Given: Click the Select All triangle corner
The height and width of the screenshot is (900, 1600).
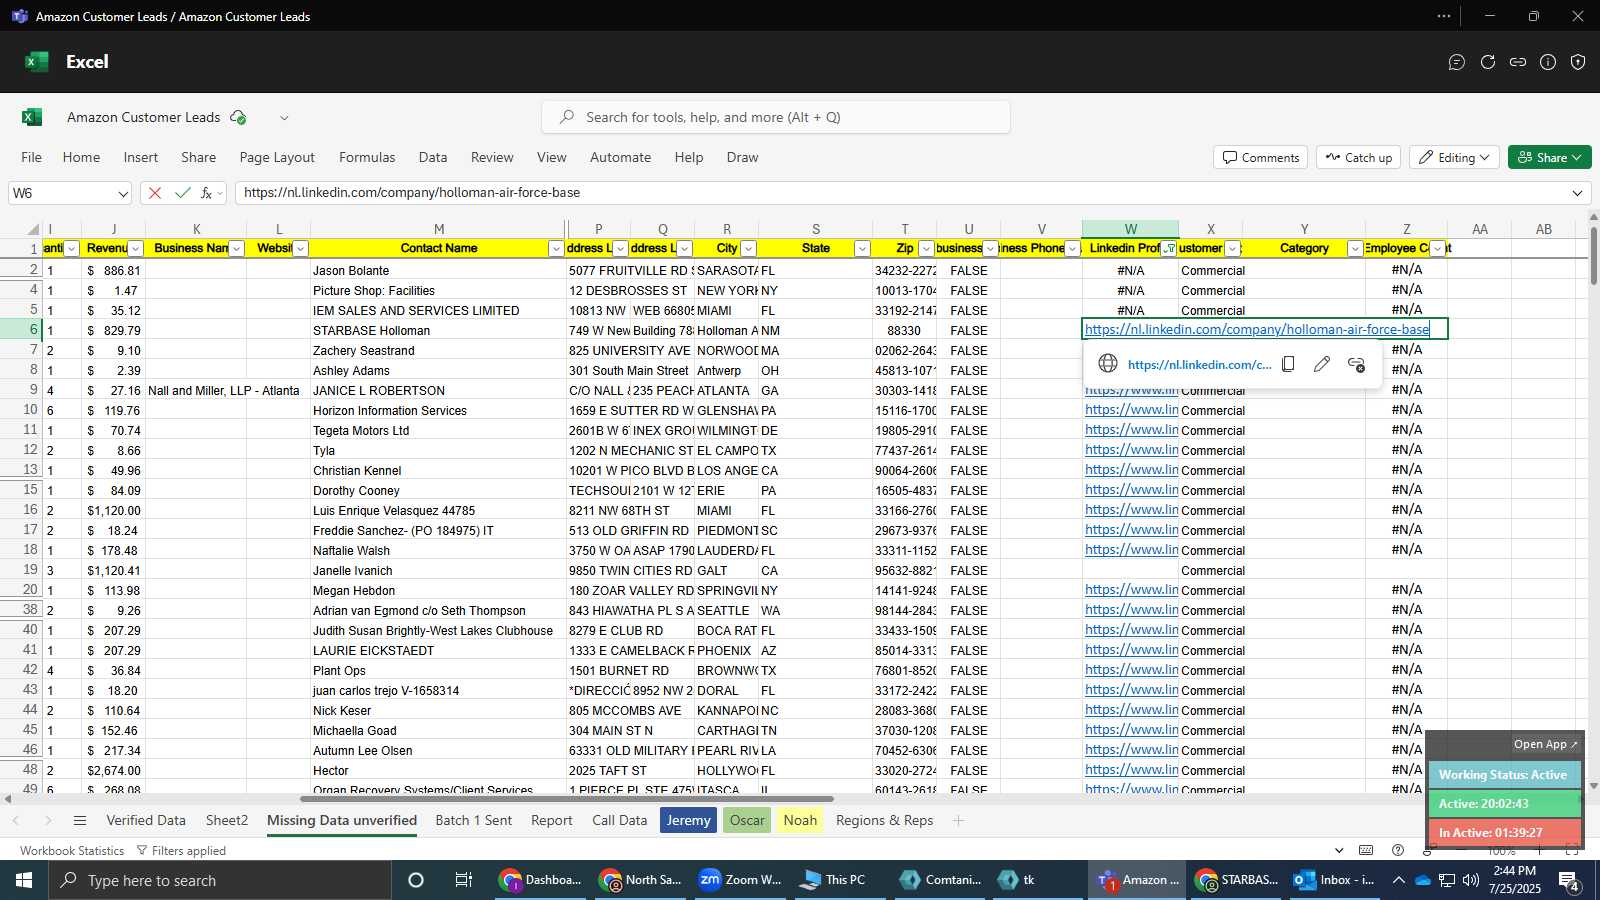Looking at the screenshot, I should click(x=33, y=229).
